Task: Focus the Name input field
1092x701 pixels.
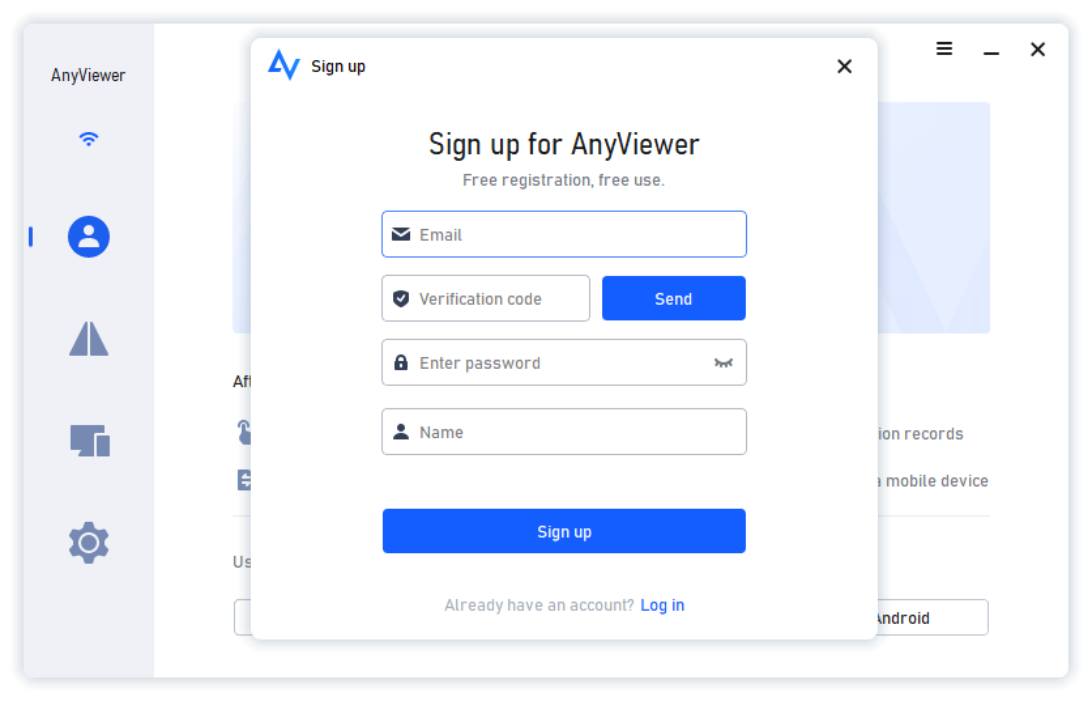Action: [564, 432]
